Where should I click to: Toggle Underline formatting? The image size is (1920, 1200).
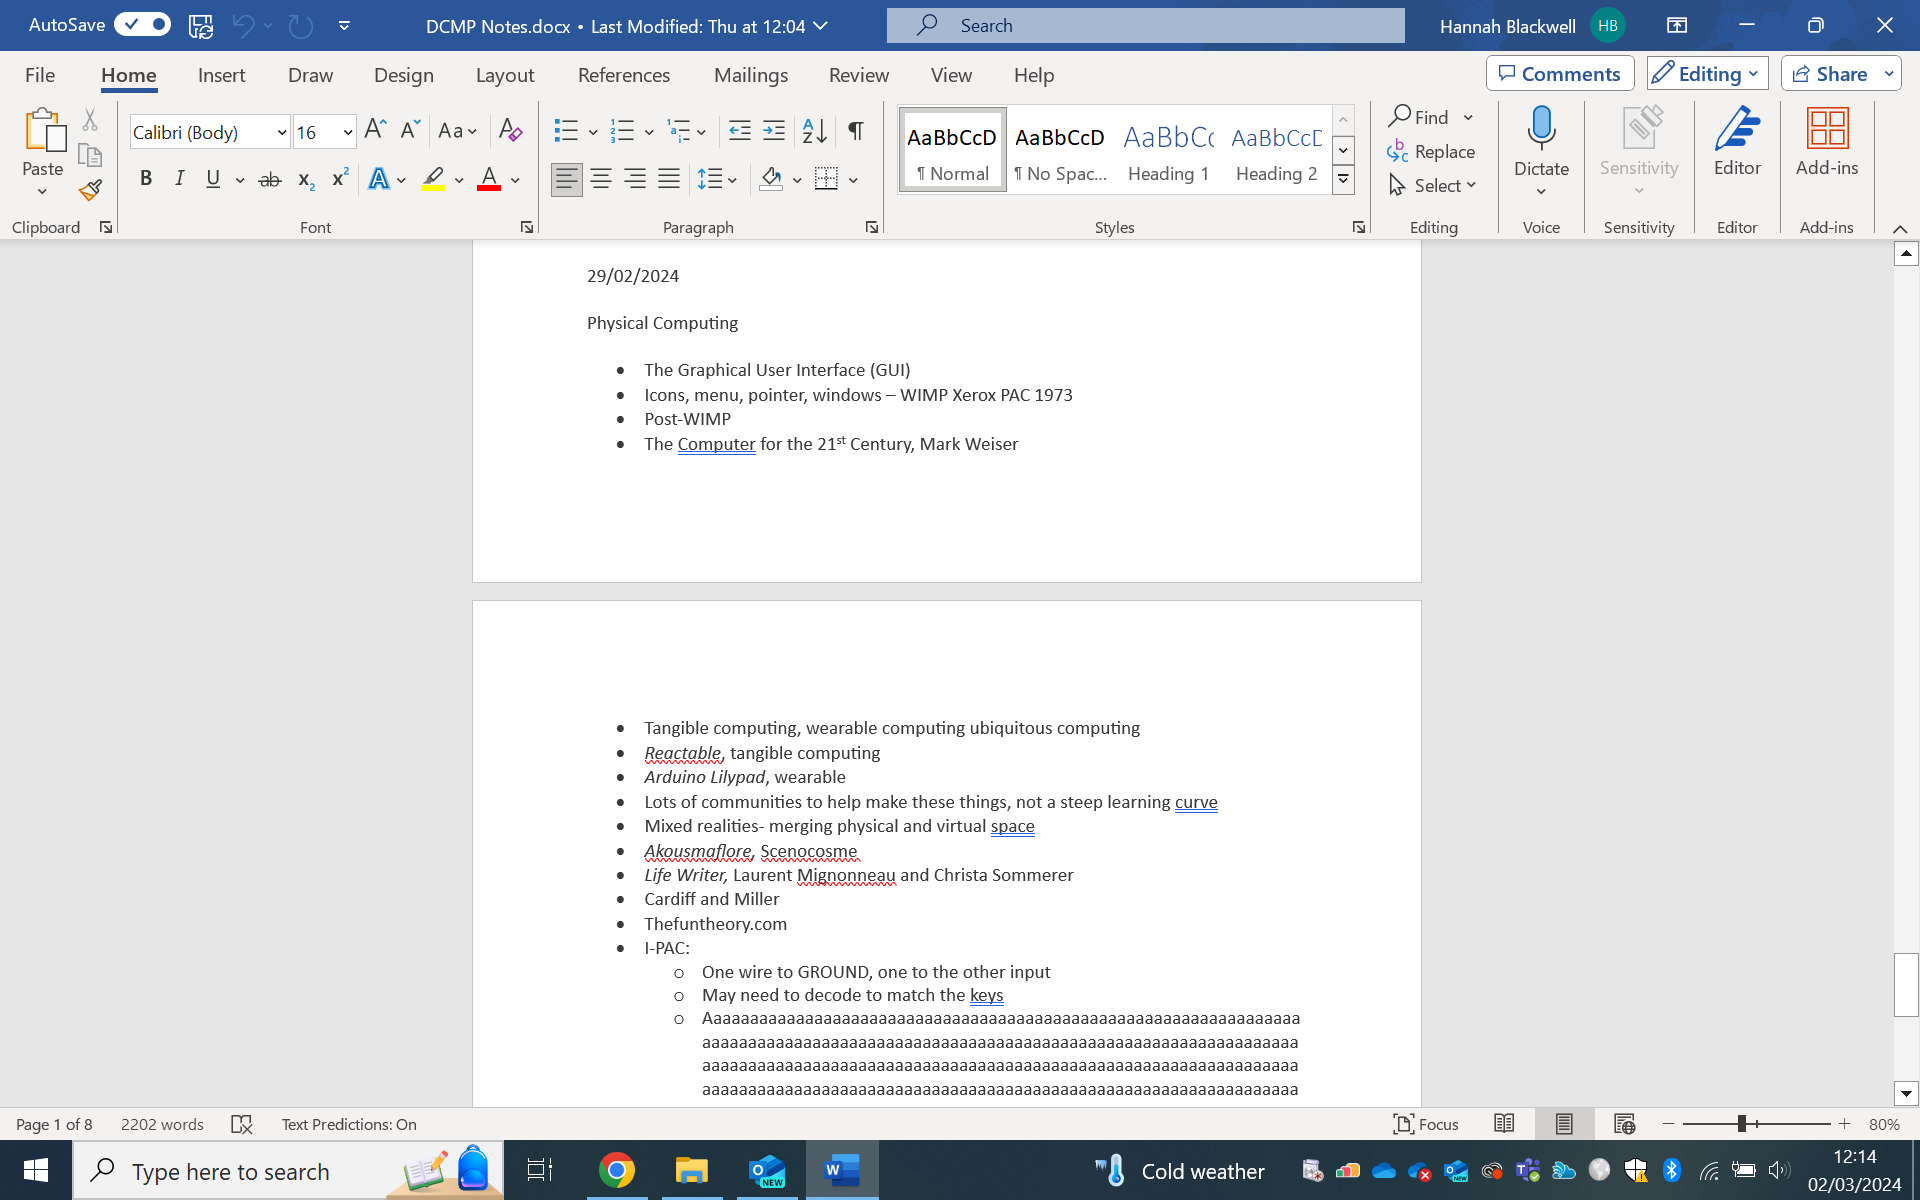(x=213, y=179)
